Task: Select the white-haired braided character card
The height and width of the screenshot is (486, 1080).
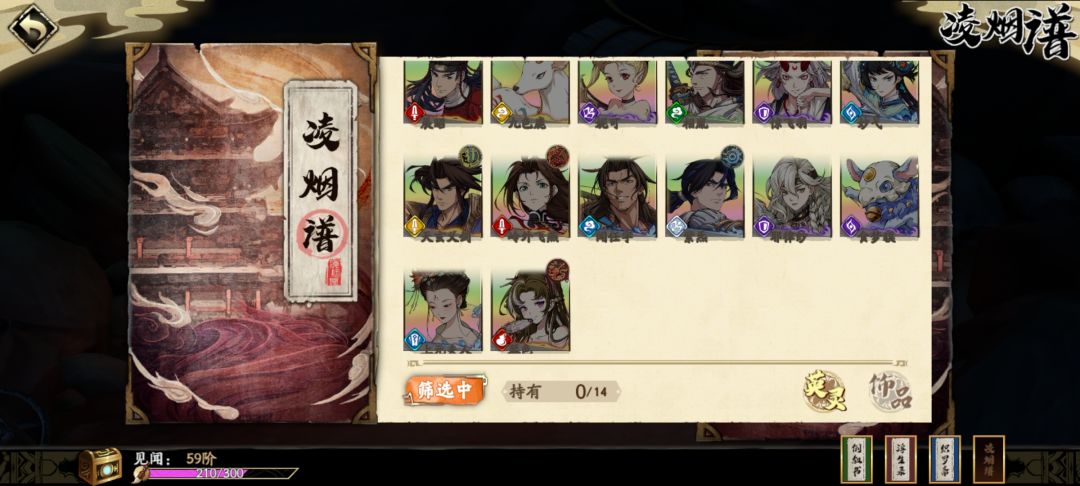Action: 792,198
